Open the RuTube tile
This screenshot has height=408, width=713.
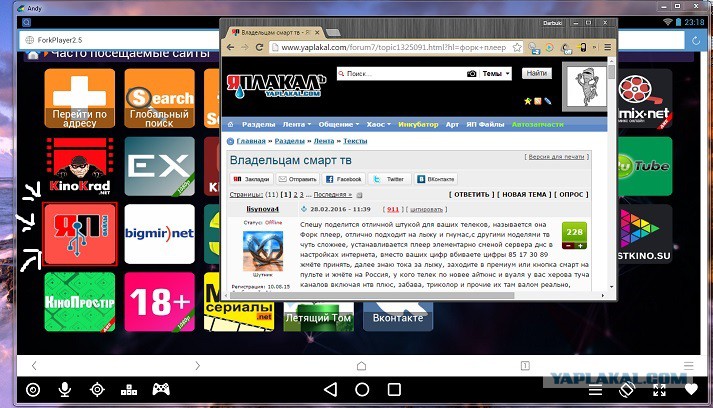644,166
